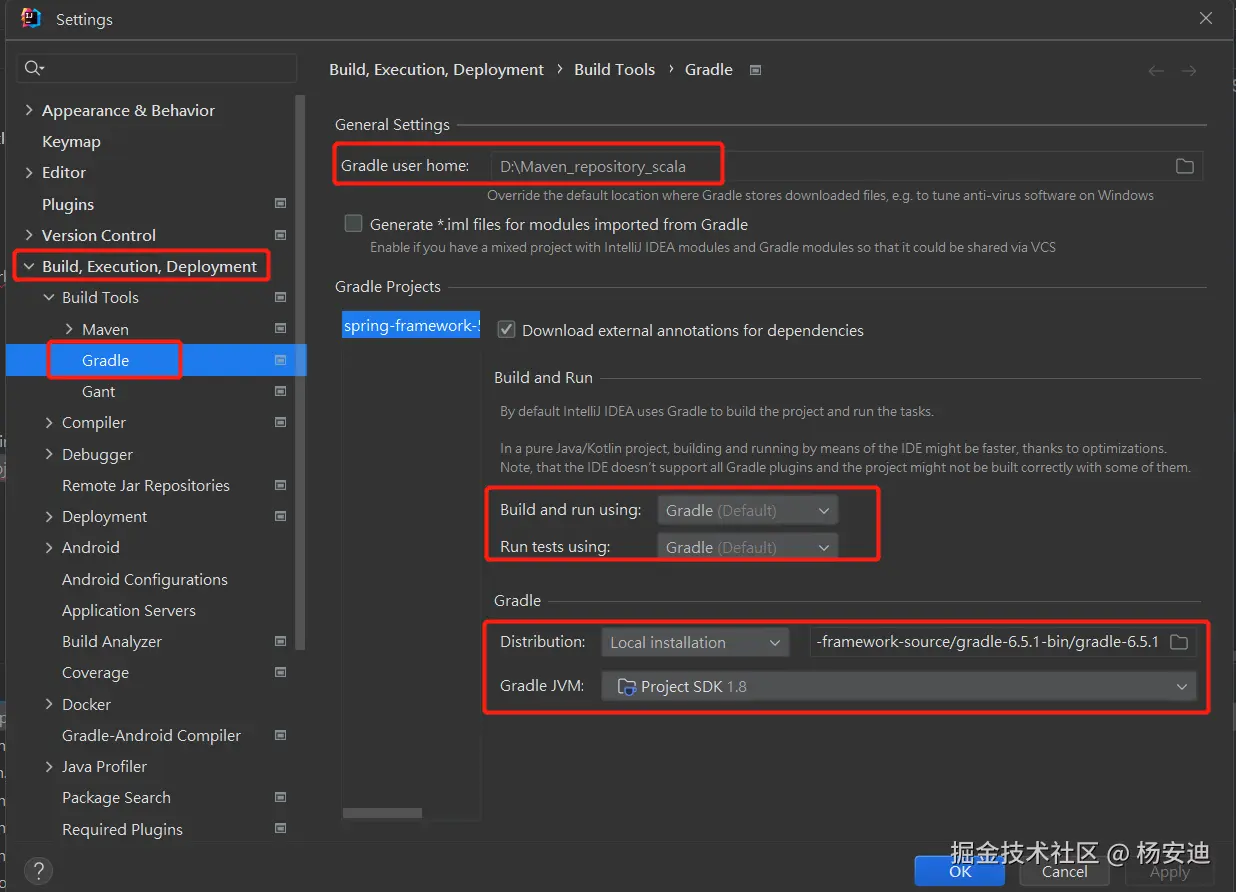Viewport: 1236px width, 892px height.
Task: Click the project-level icon on Deployment row
Action: (281, 516)
